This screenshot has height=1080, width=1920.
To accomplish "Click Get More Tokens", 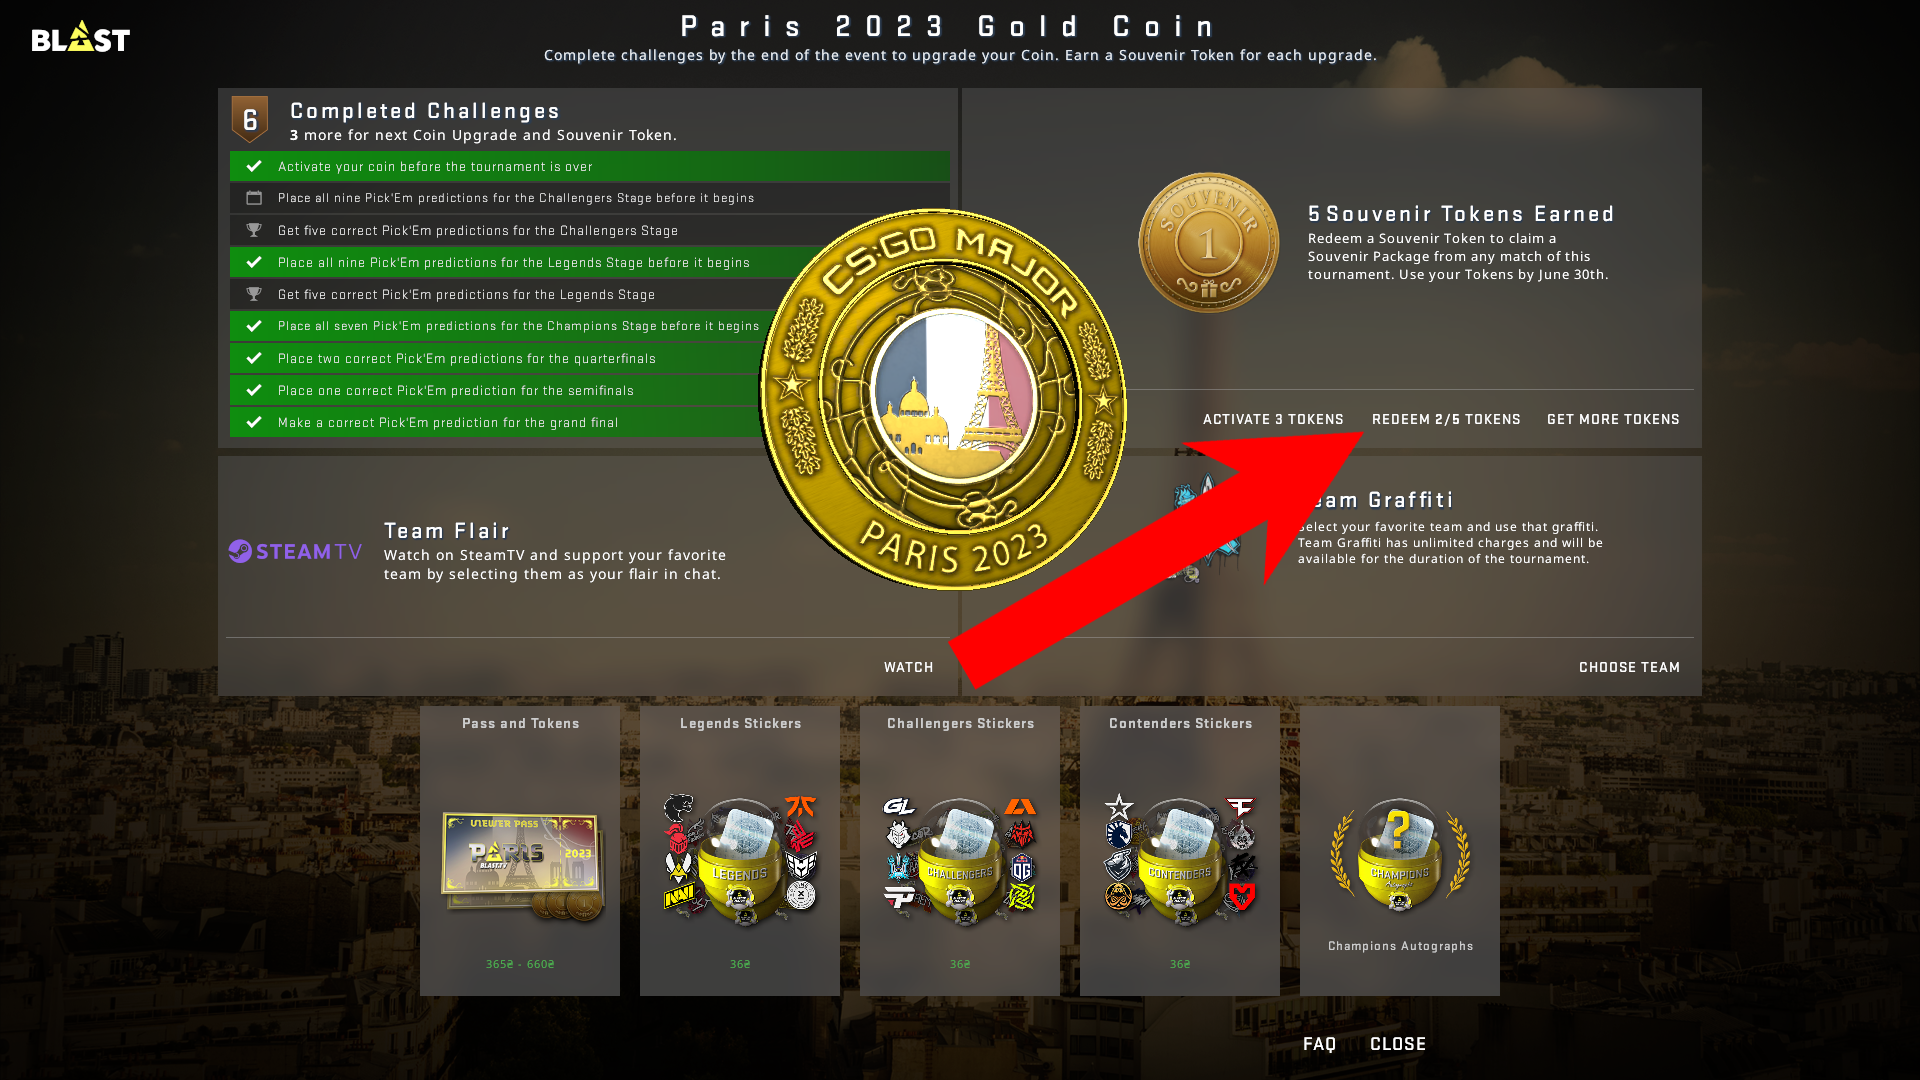I will pos(1613,419).
